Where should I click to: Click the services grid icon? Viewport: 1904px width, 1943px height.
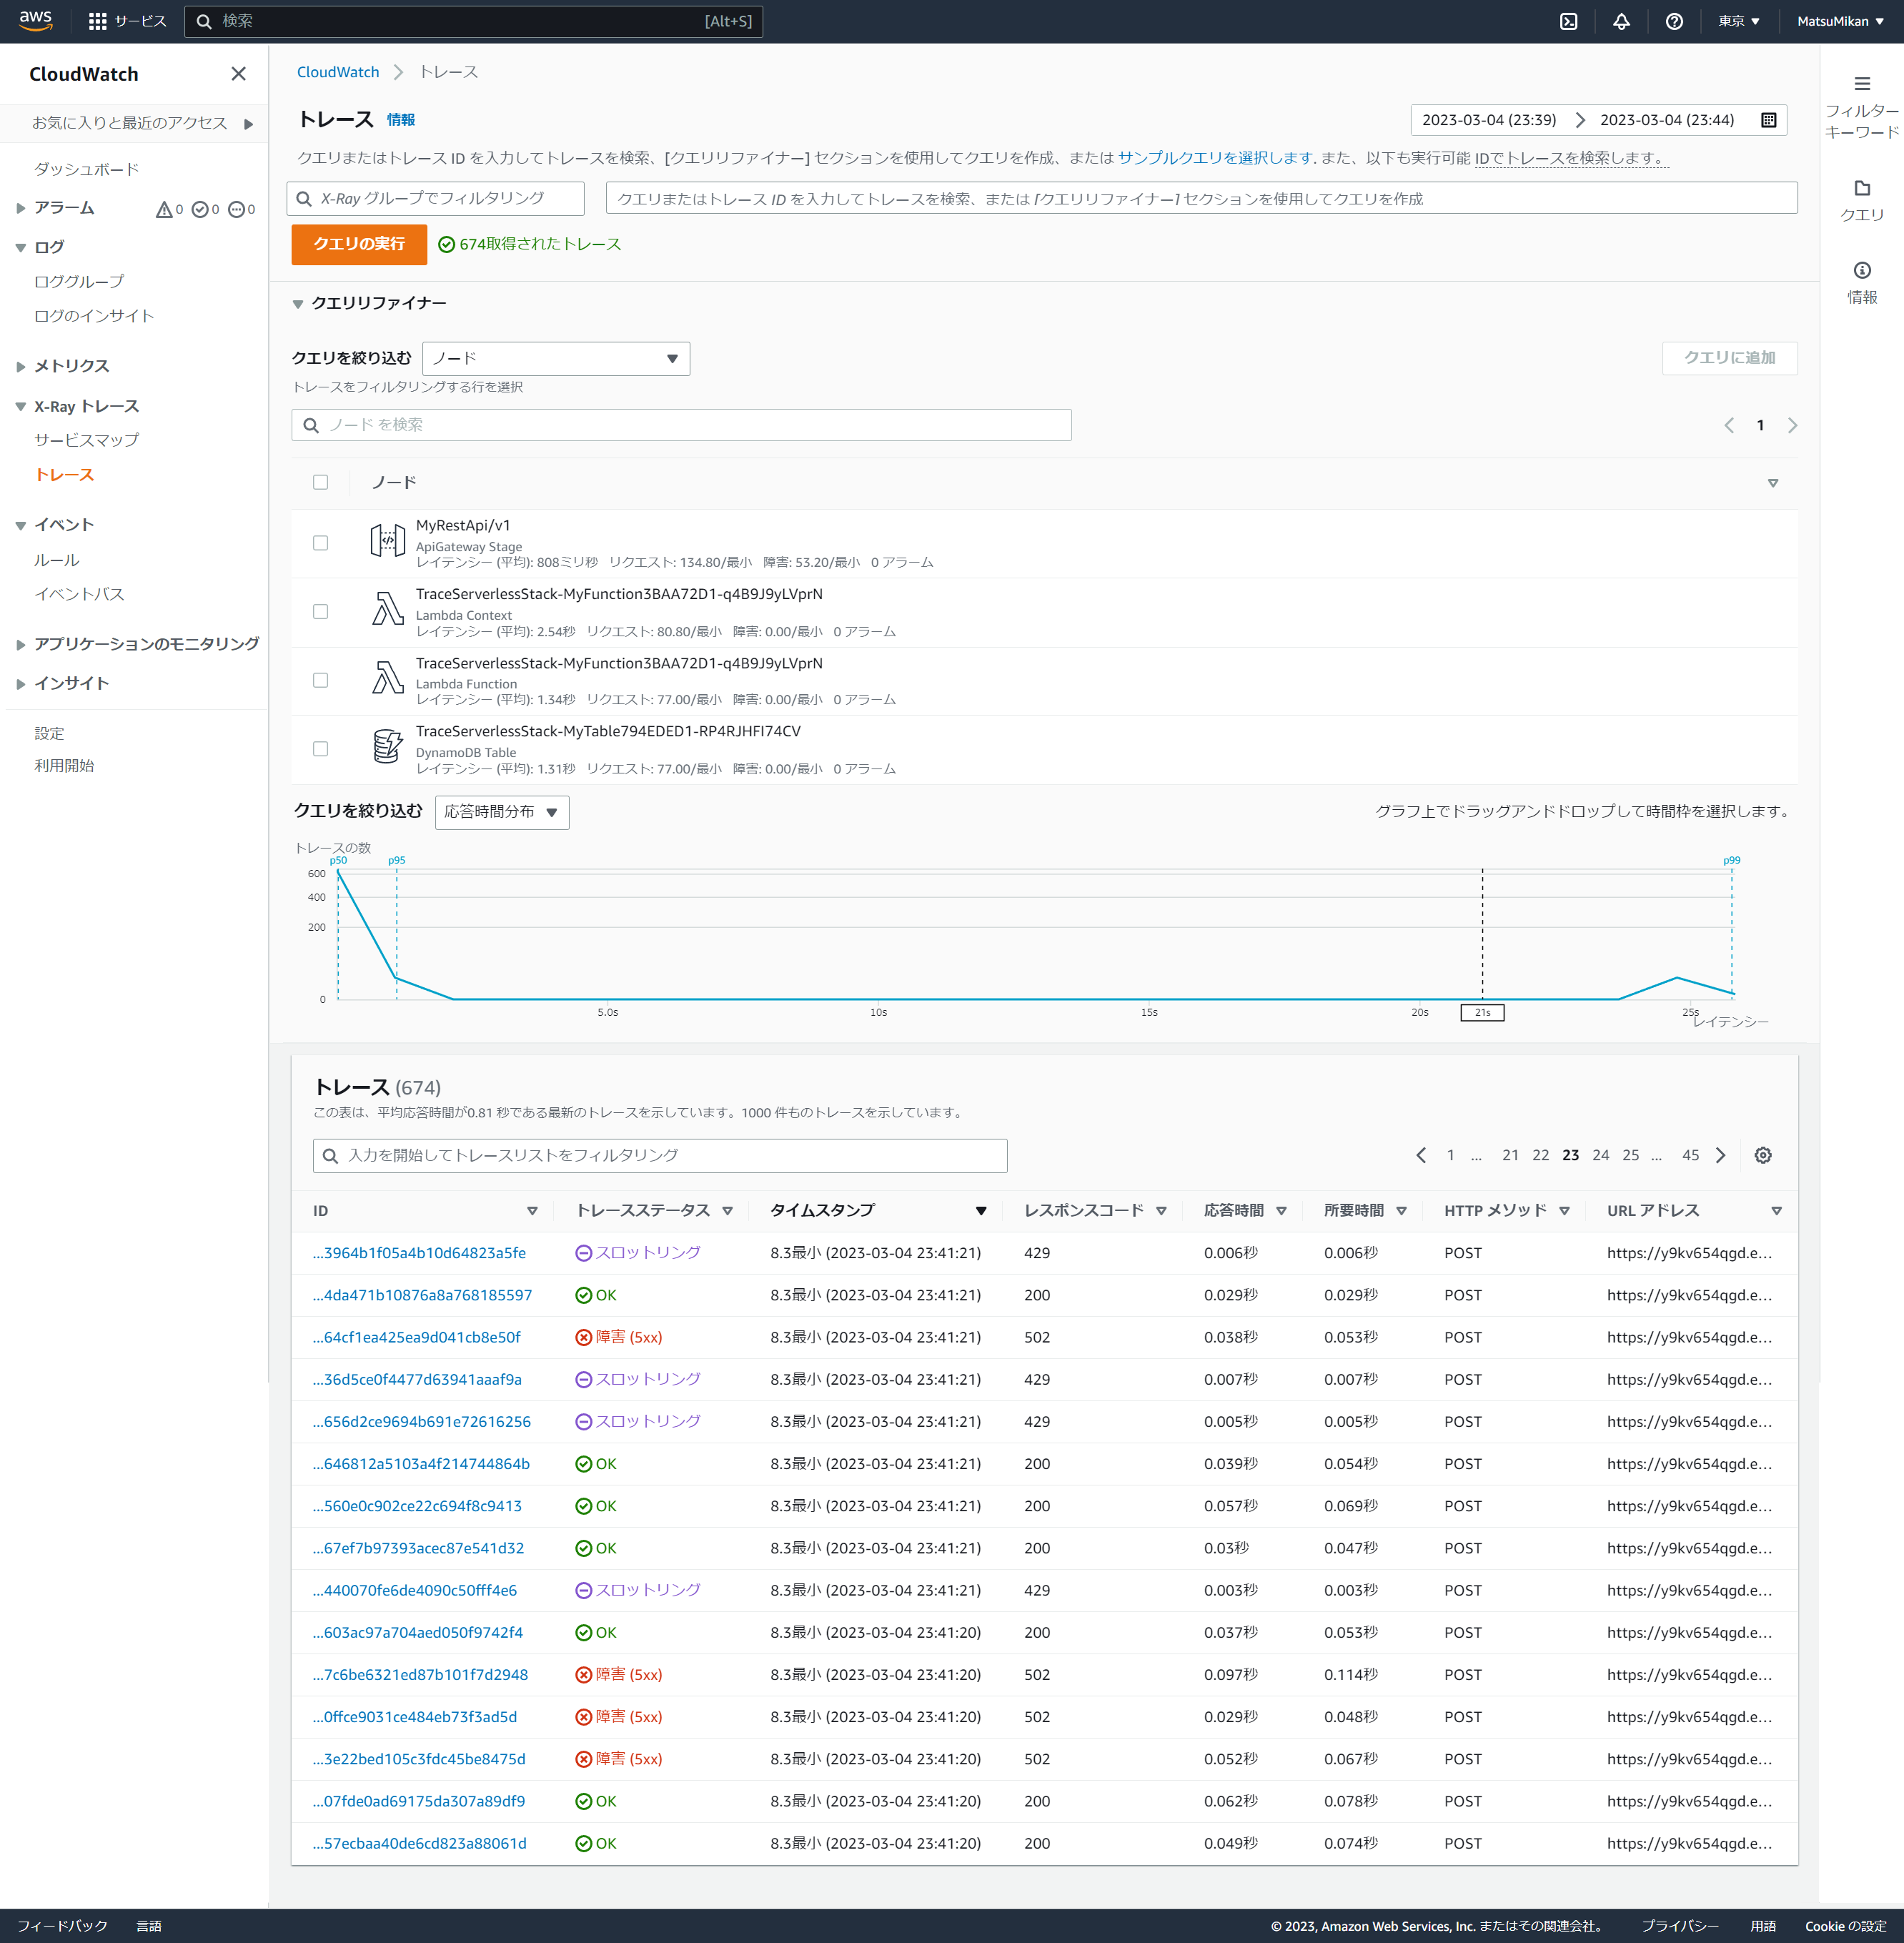click(97, 21)
